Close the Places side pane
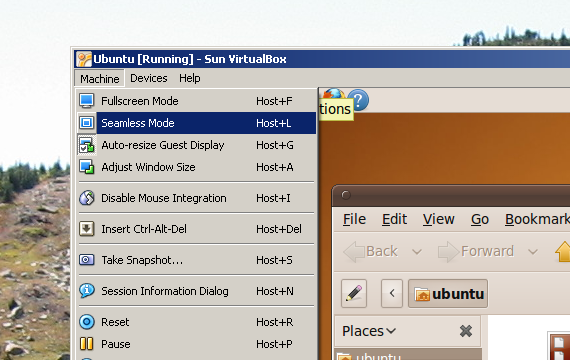Image resolution: width=570 pixels, height=360 pixels. pyautogui.click(x=466, y=331)
